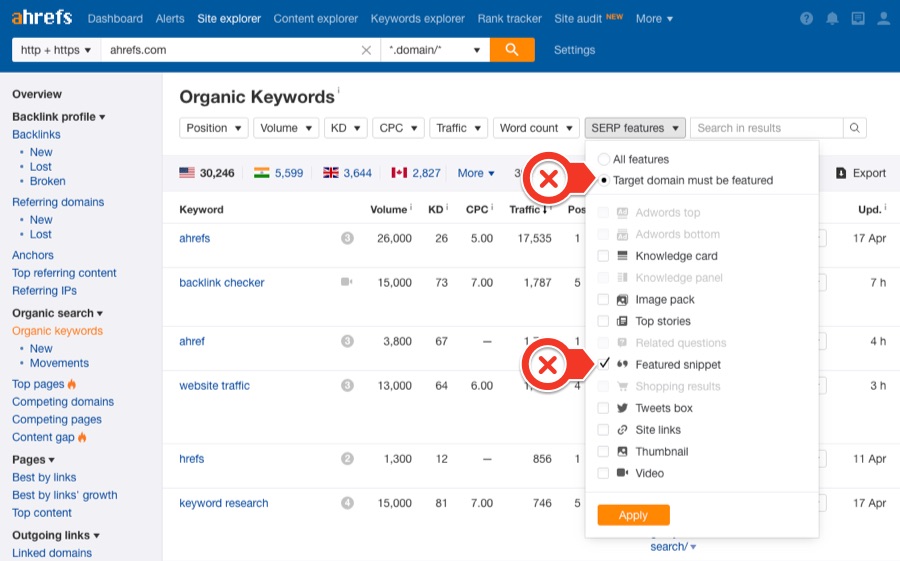The height and width of the screenshot is (561, 900).
Task: Click the Video camera filter icon
Action: tap(622, 473)
